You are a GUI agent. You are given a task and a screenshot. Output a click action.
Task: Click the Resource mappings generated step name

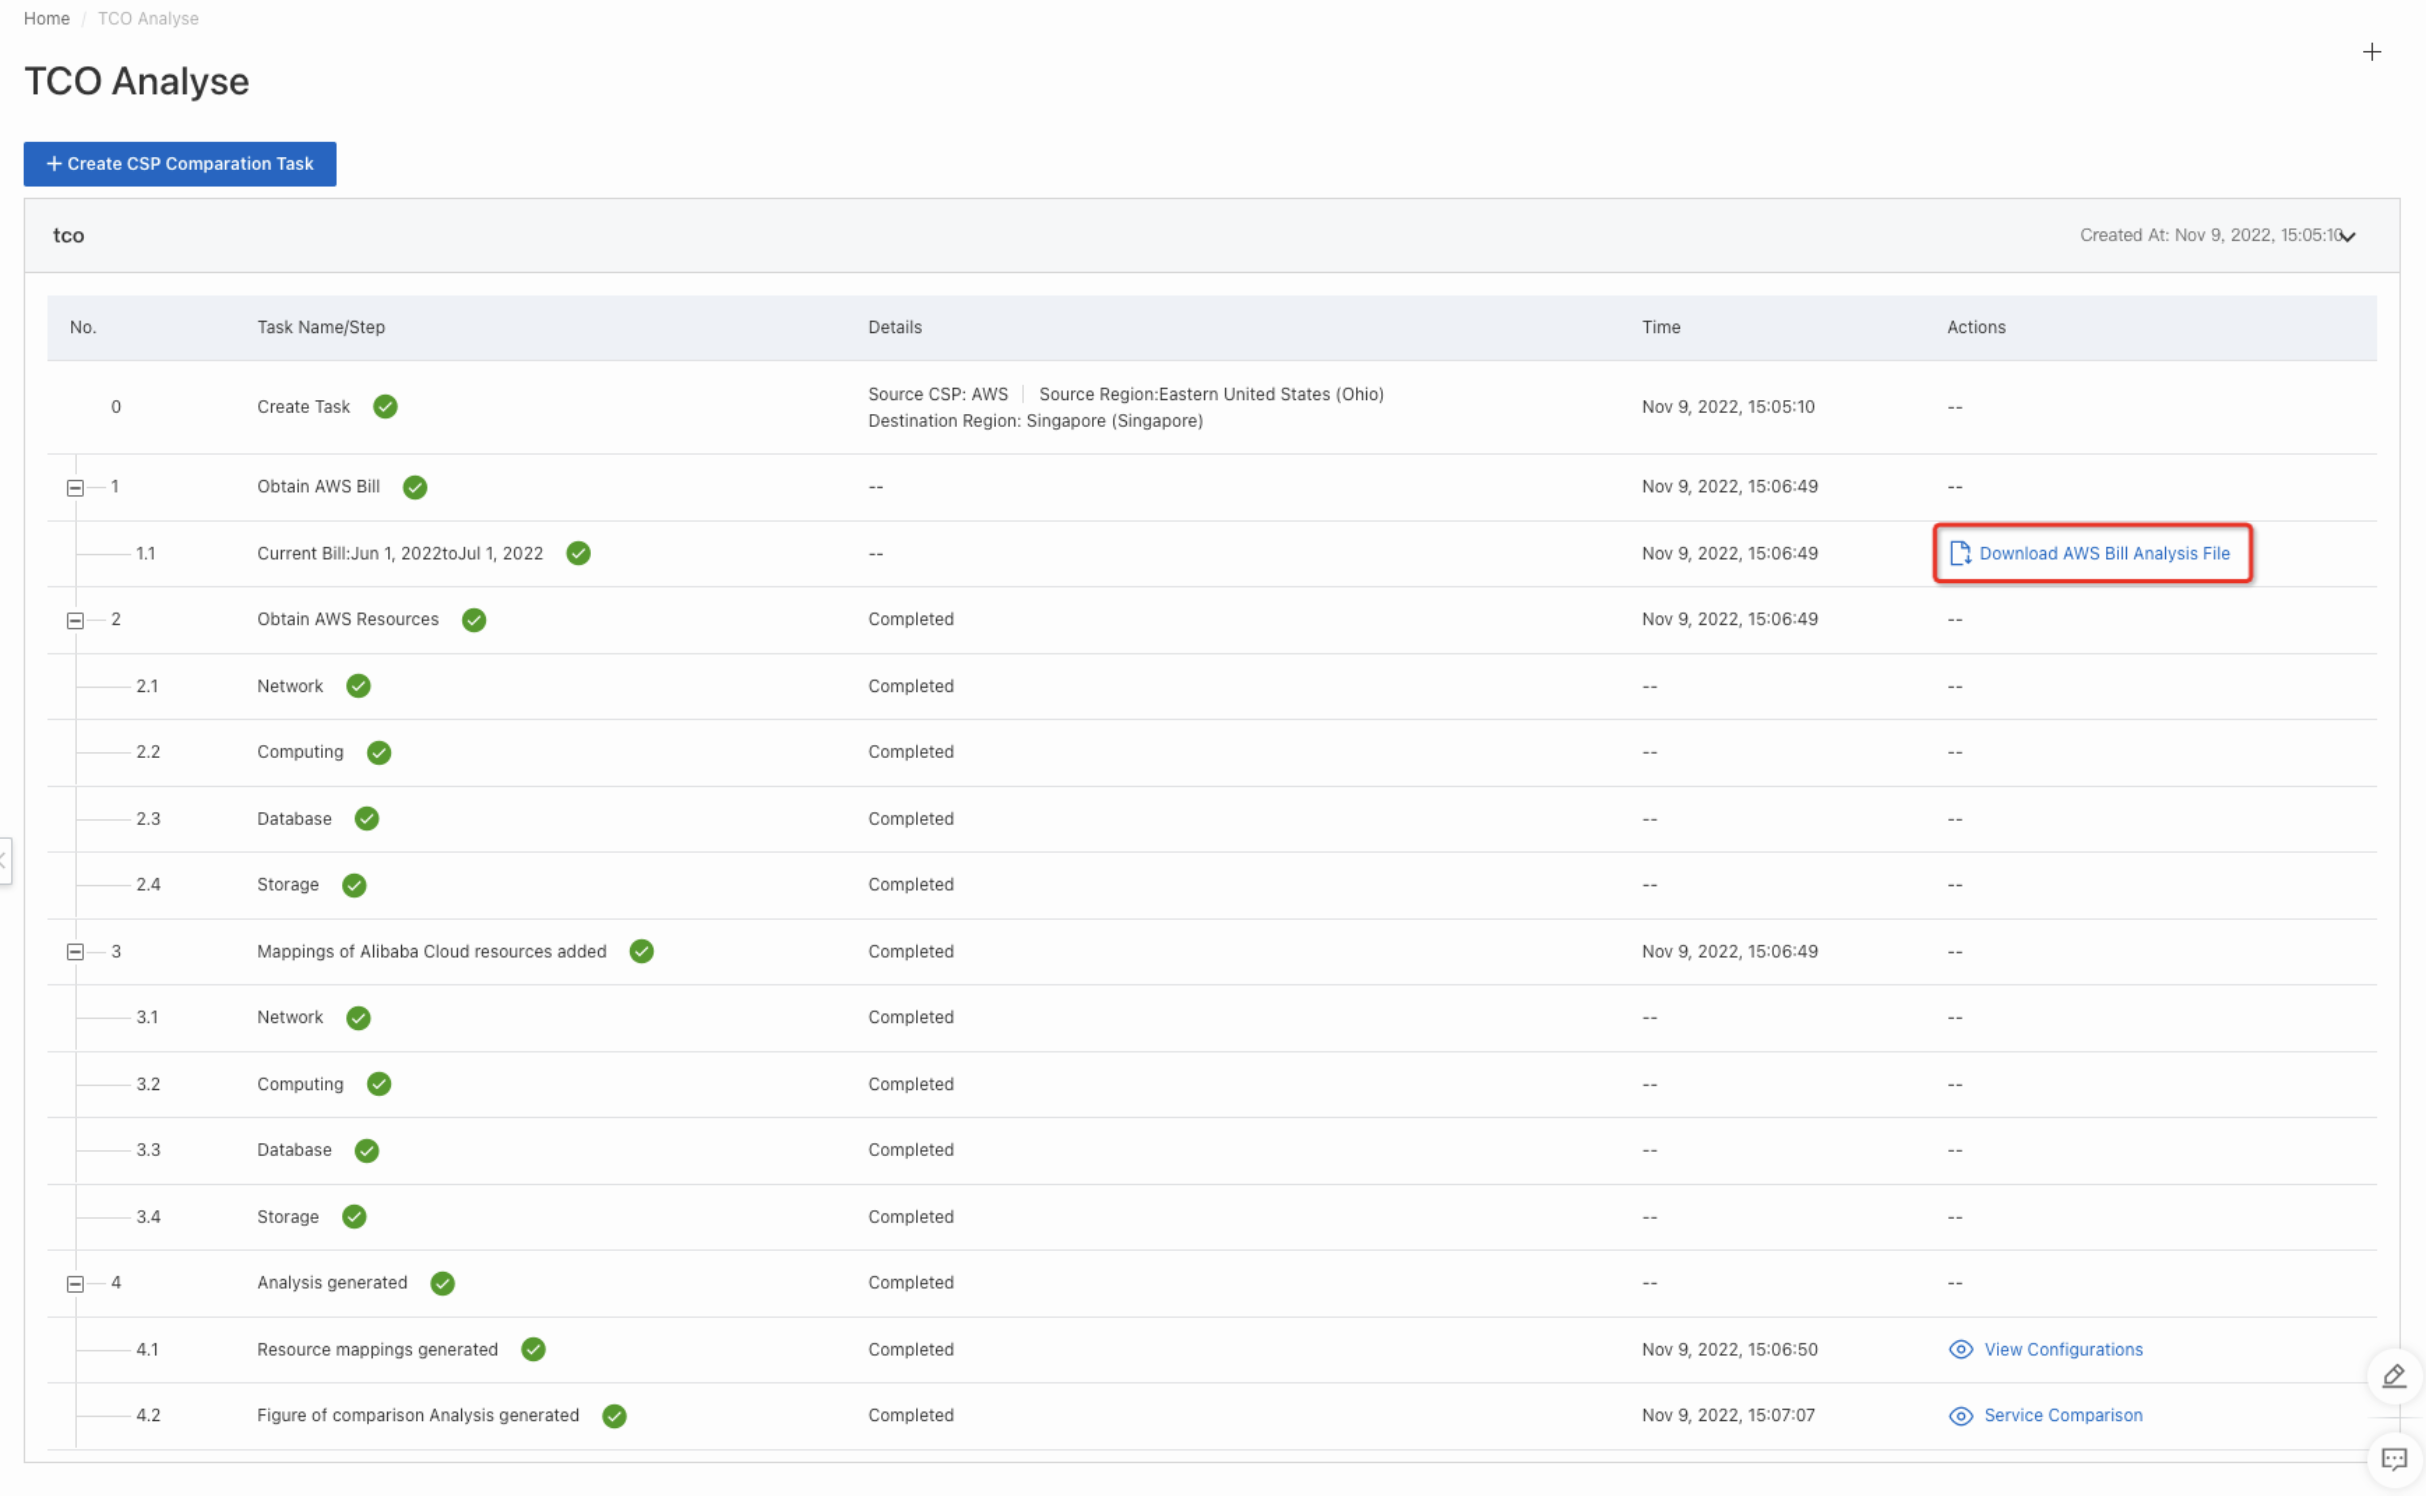377,1350
